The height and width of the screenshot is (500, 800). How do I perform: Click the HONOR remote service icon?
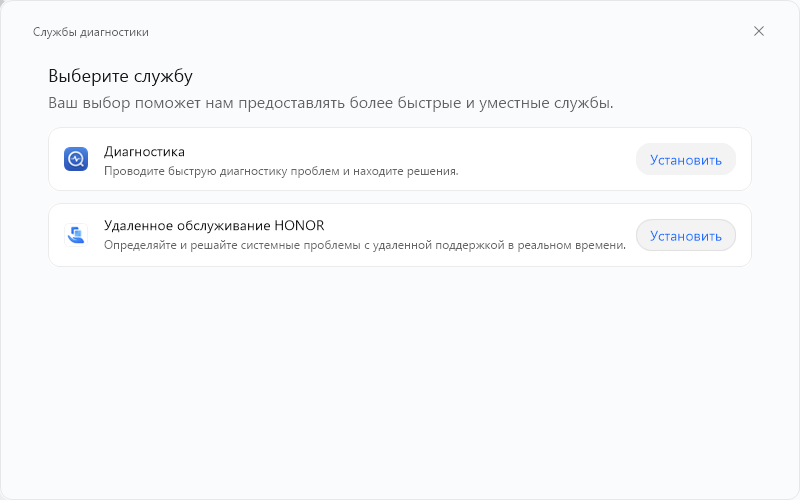[x=76, y=235]
